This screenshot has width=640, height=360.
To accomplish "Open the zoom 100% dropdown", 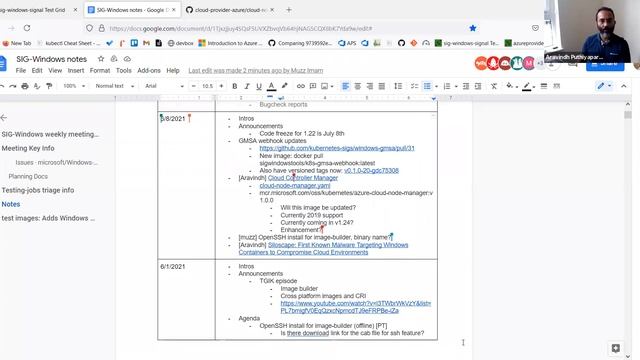I will [74, 86].
